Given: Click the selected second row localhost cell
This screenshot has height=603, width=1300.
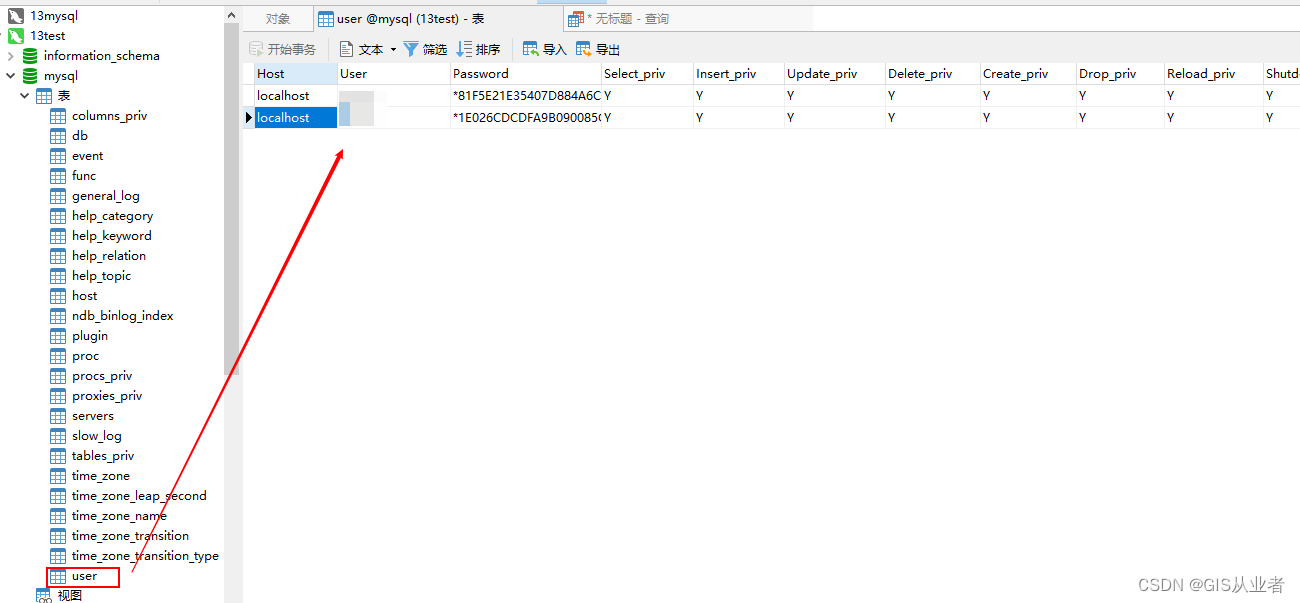Looking at the screenshot, I should click(x=295, y=117).
